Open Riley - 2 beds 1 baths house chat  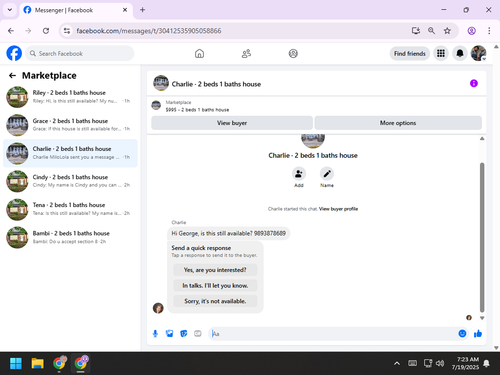pos(70,97)
